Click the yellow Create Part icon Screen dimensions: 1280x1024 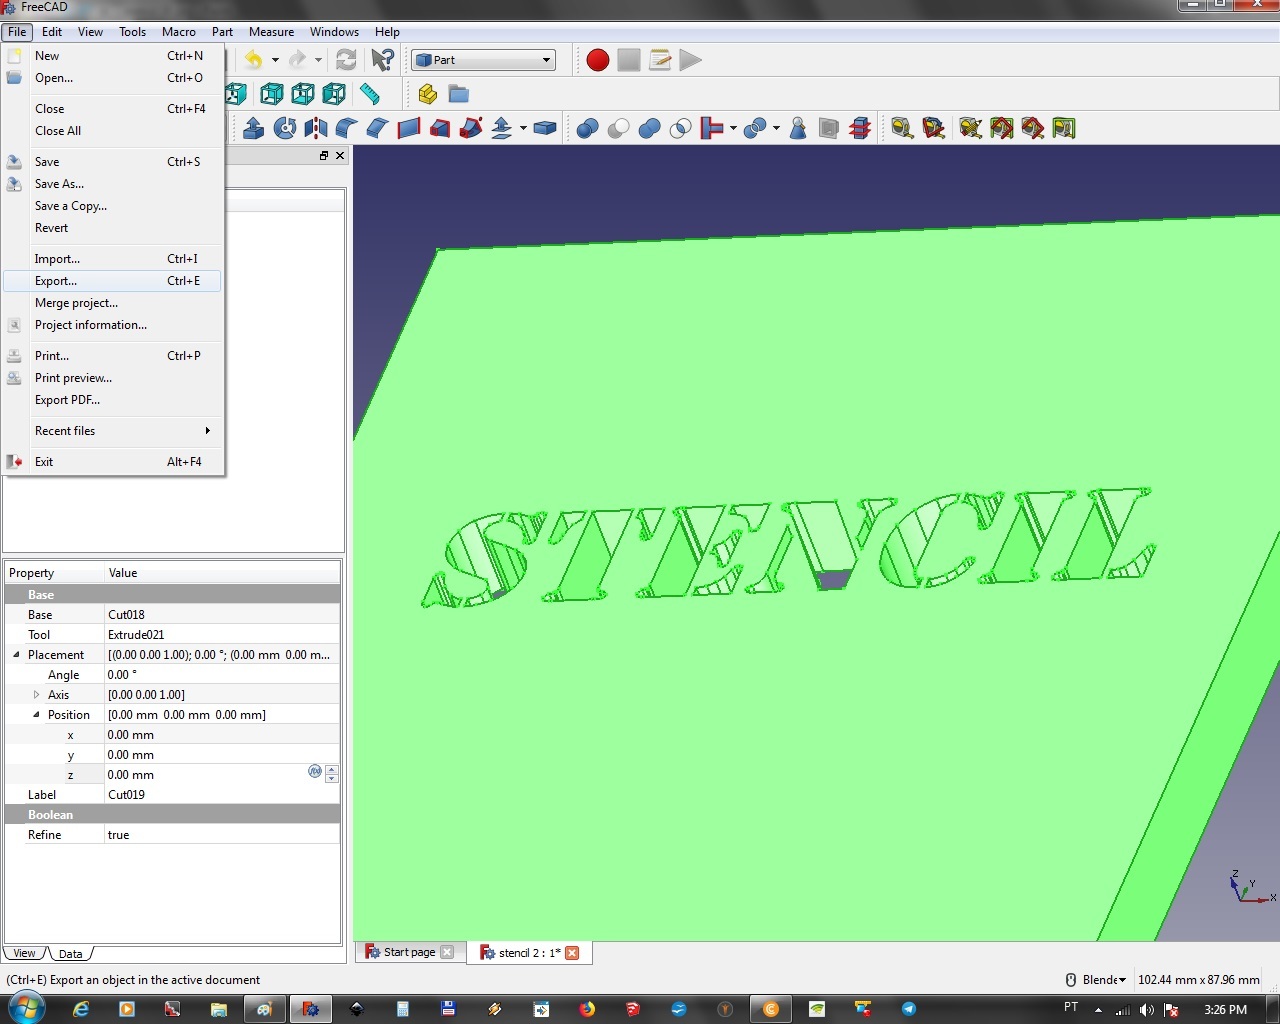[428, 94]
